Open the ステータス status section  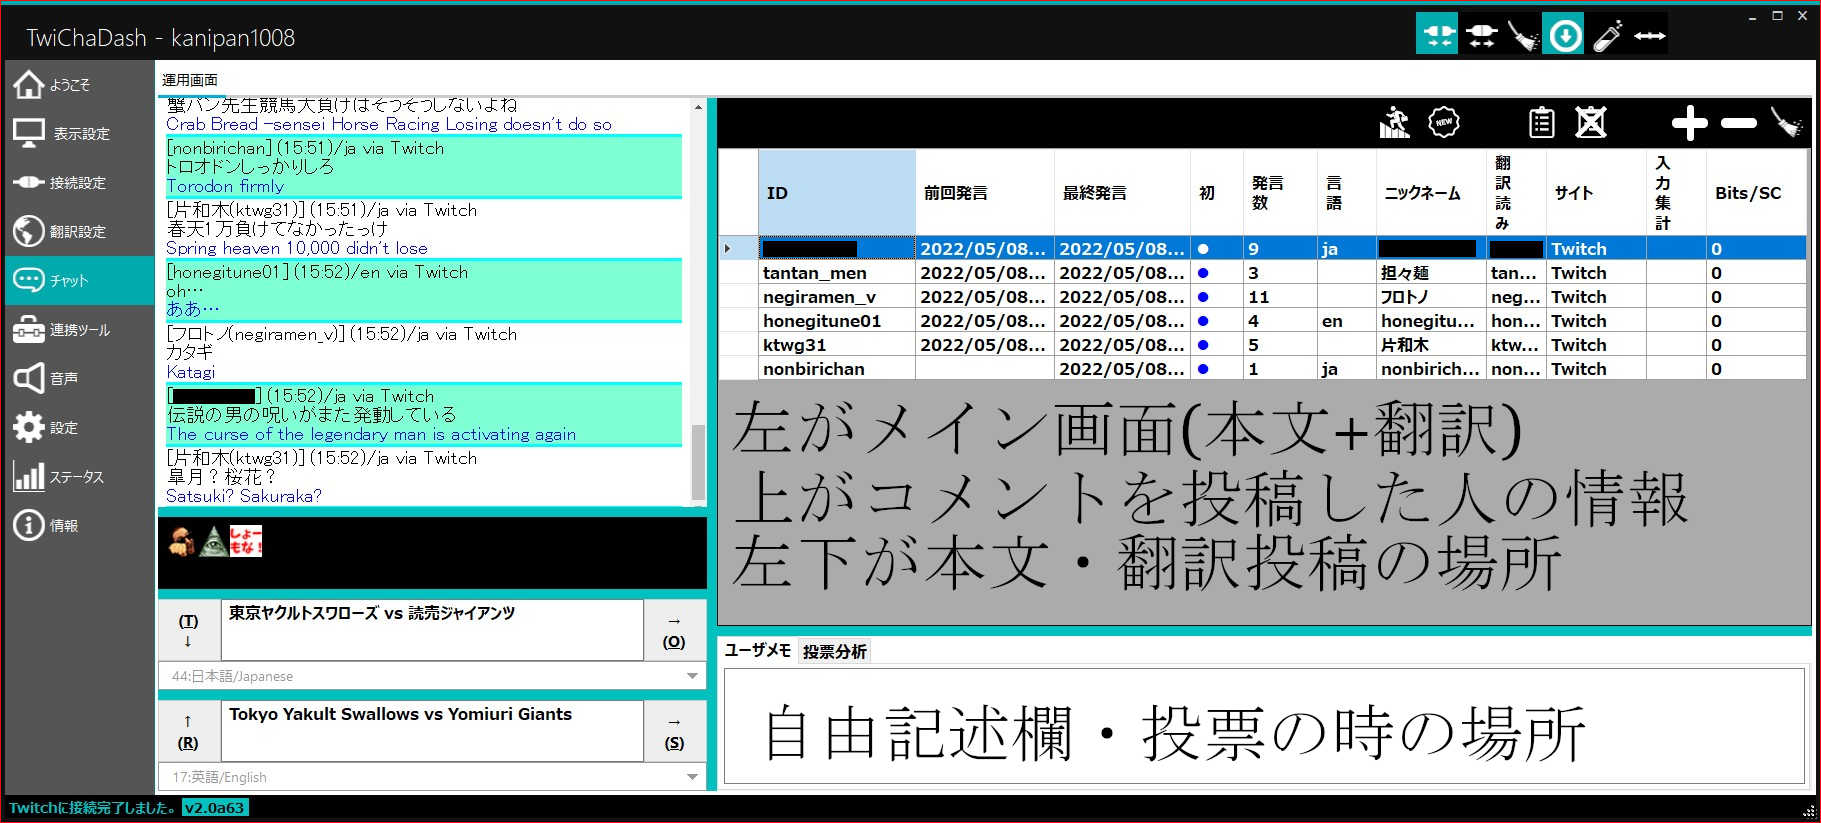78,476
